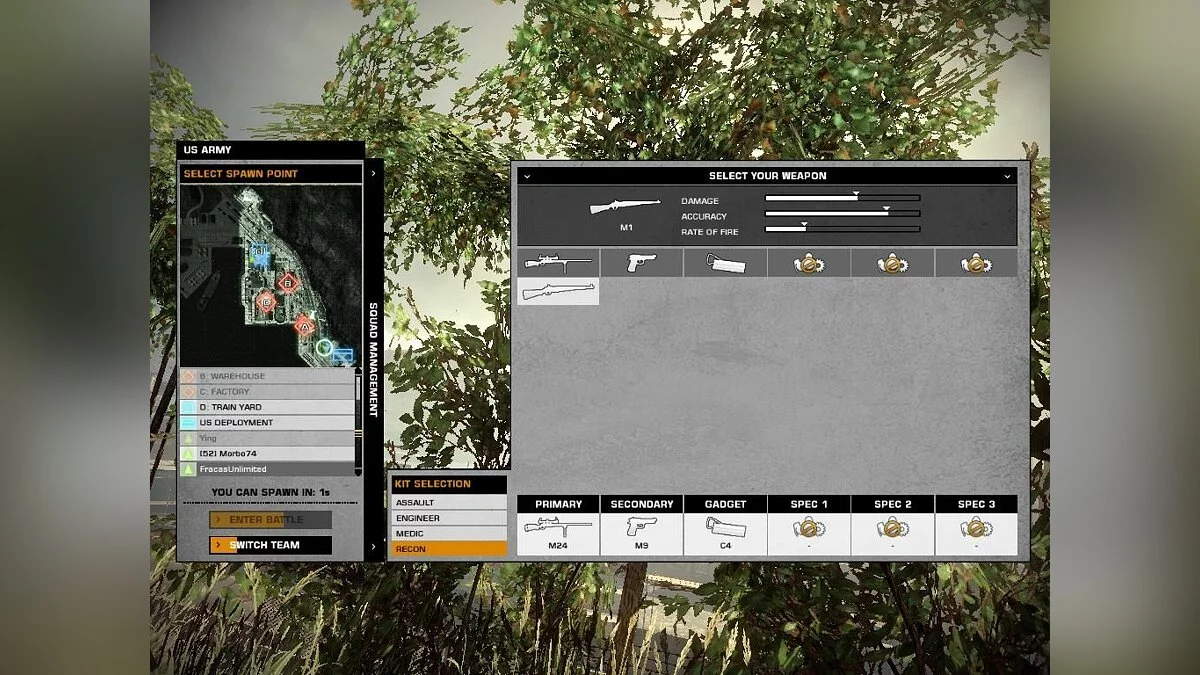Click the KIT SELECTION header
Screen dimensions: 1200x675
tap(449, 484)
